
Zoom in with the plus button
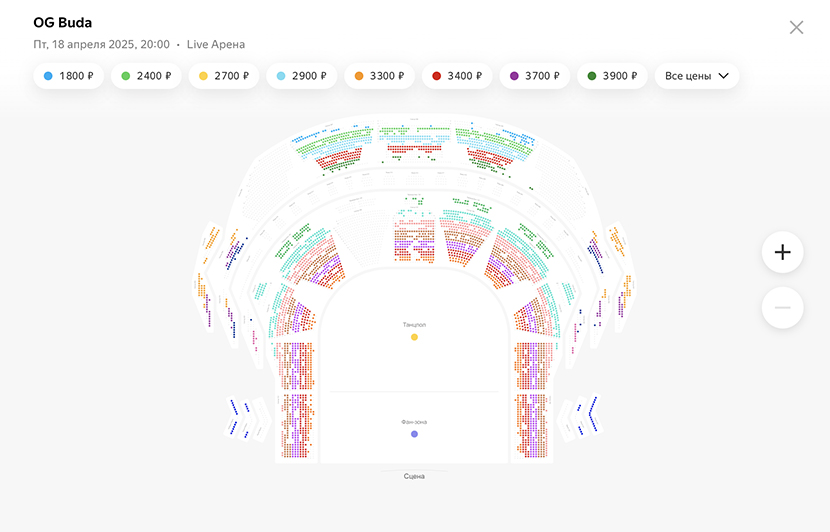[x=782, y=252]
